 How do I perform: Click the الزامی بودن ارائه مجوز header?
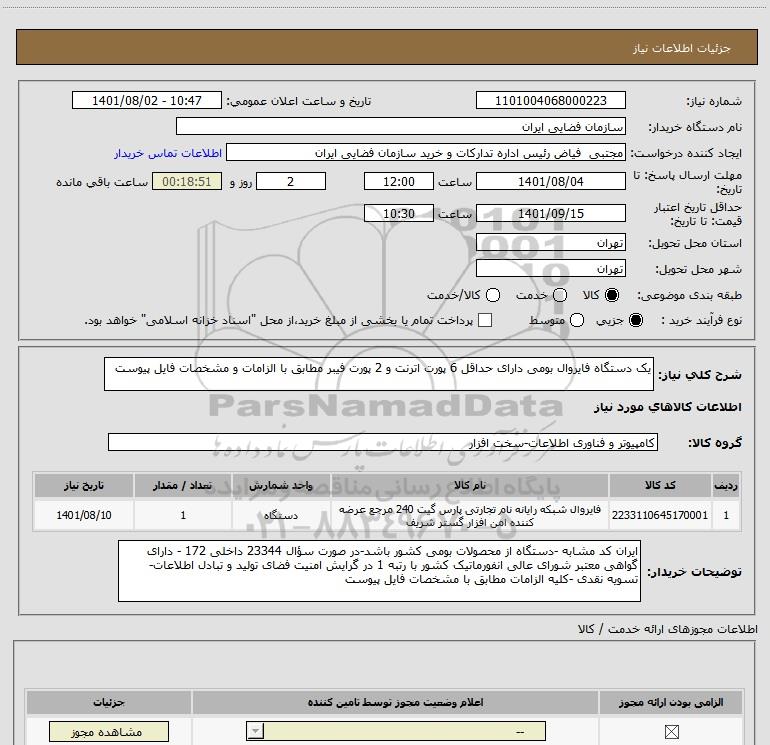click(x=671, y=702)
